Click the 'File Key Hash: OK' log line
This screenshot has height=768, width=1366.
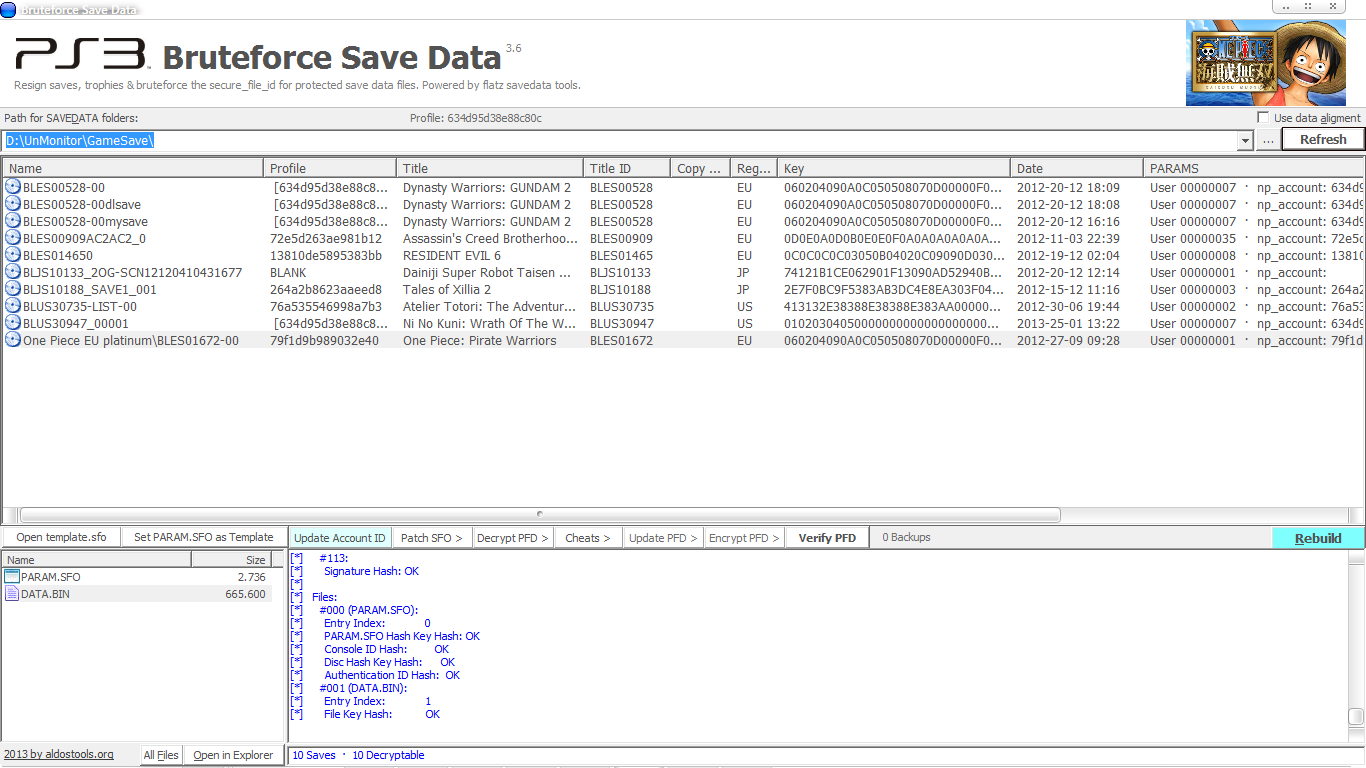(382, 714)
